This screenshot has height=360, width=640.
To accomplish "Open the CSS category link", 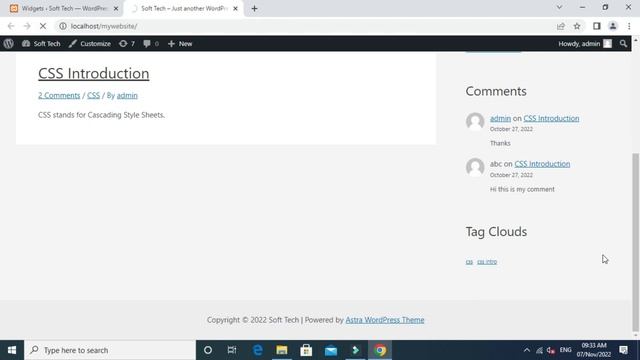I will 93,95.
